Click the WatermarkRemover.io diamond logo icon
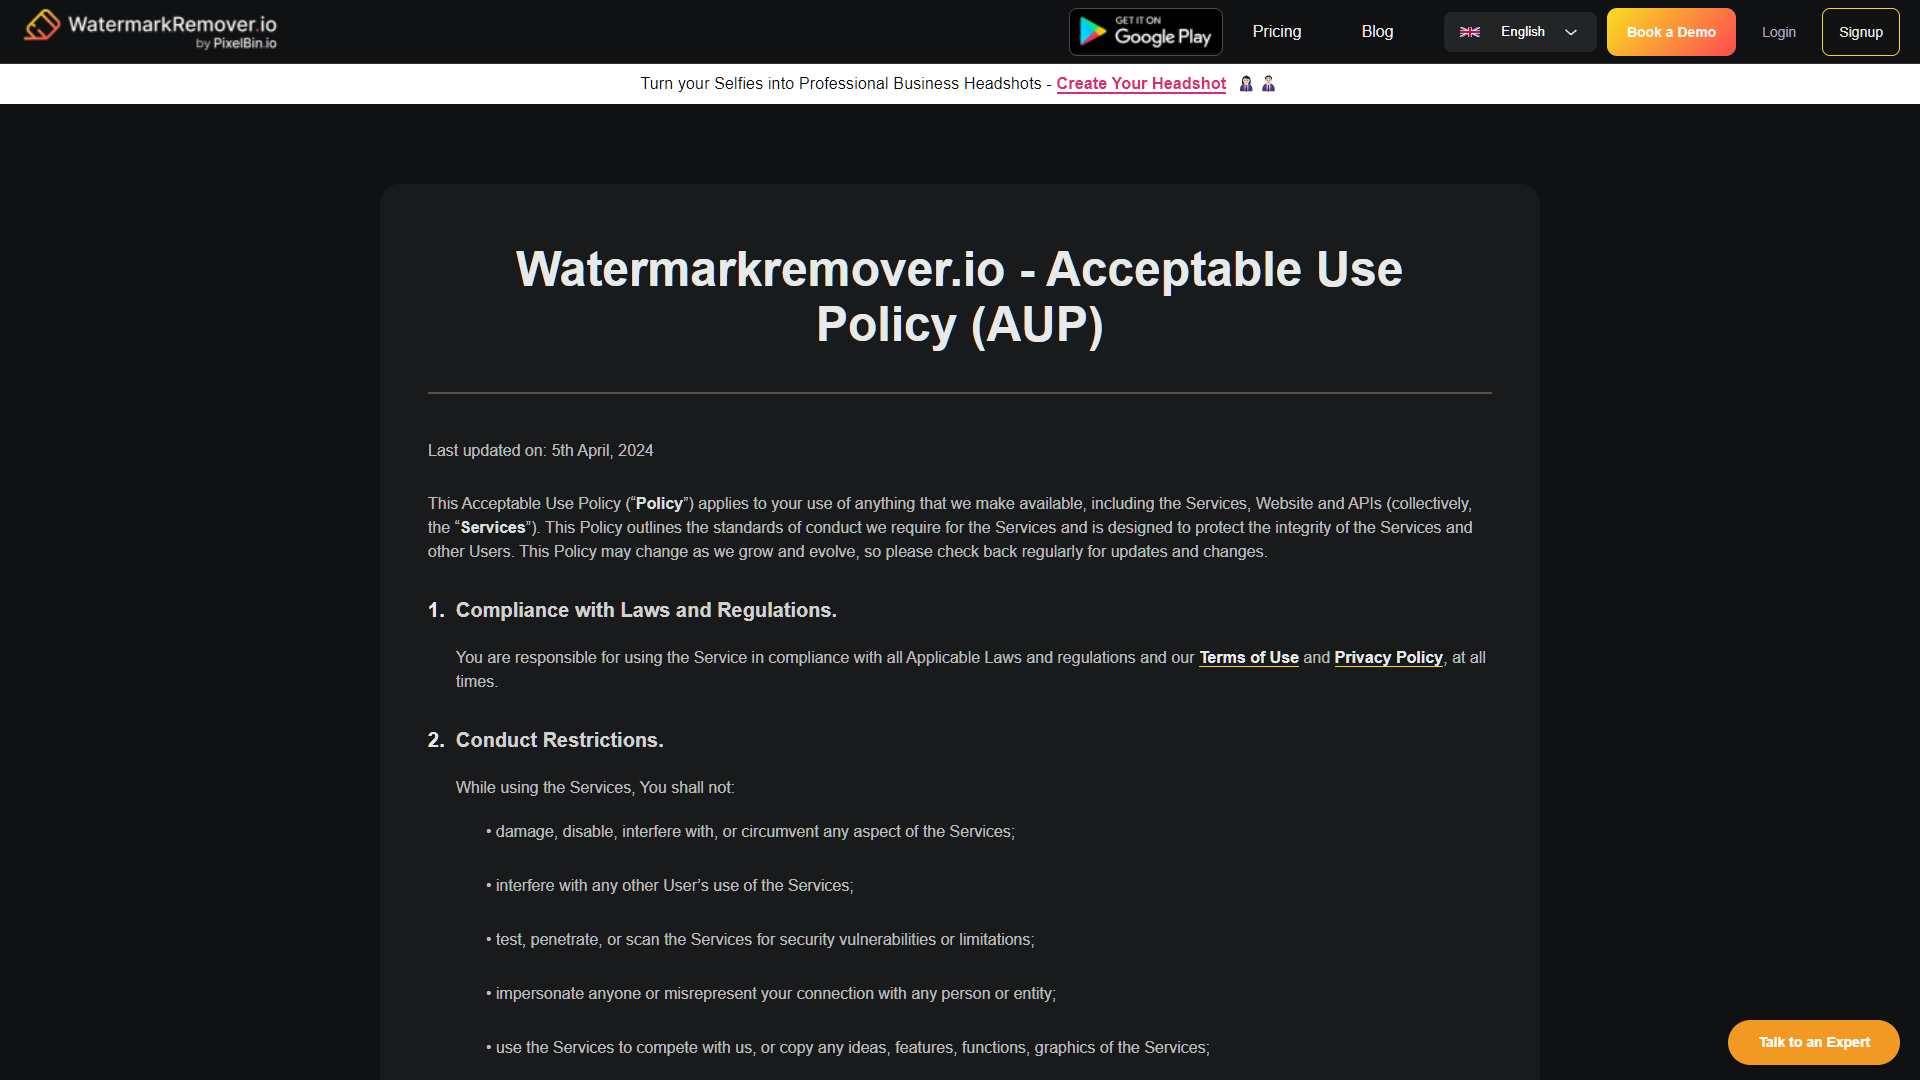The width and height of the screenshot is (1920, 1080). [x=42, y=26]
